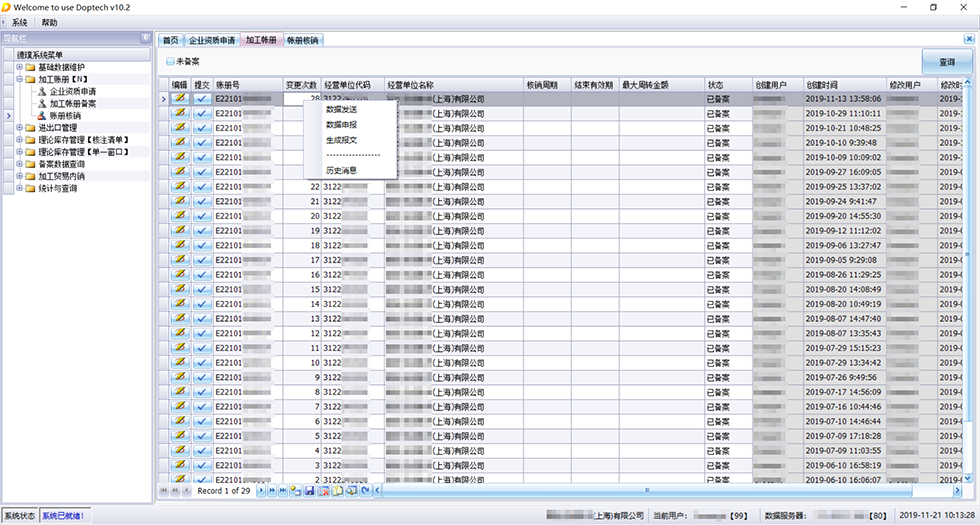Viewport: 980px width, 525px height.
Task: Toggle the 未备案 checkbox
Action: 169,62
